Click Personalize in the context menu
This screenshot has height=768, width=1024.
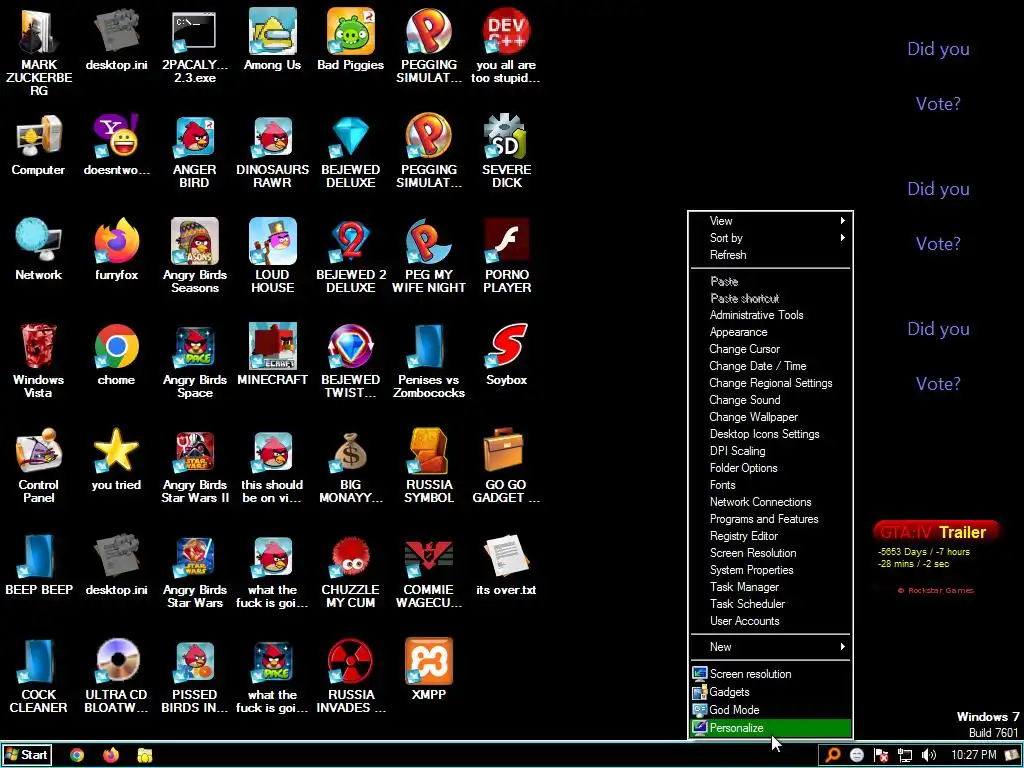pyautogui.click(x=771, y=728)
